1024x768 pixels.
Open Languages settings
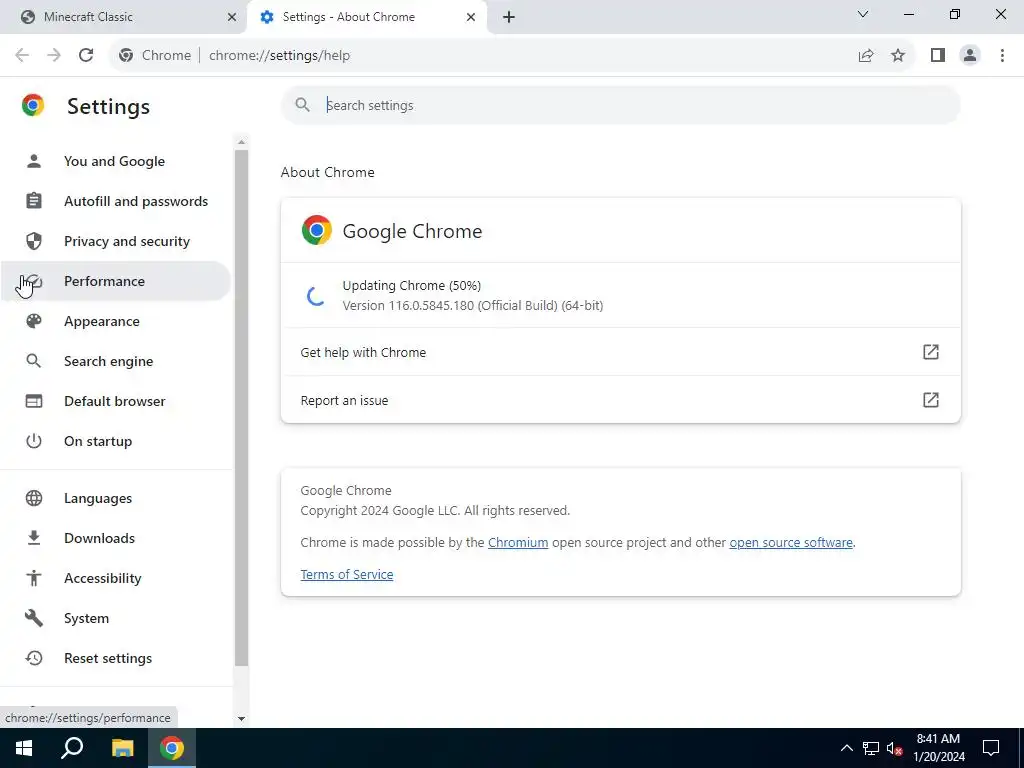pos(116,498)
